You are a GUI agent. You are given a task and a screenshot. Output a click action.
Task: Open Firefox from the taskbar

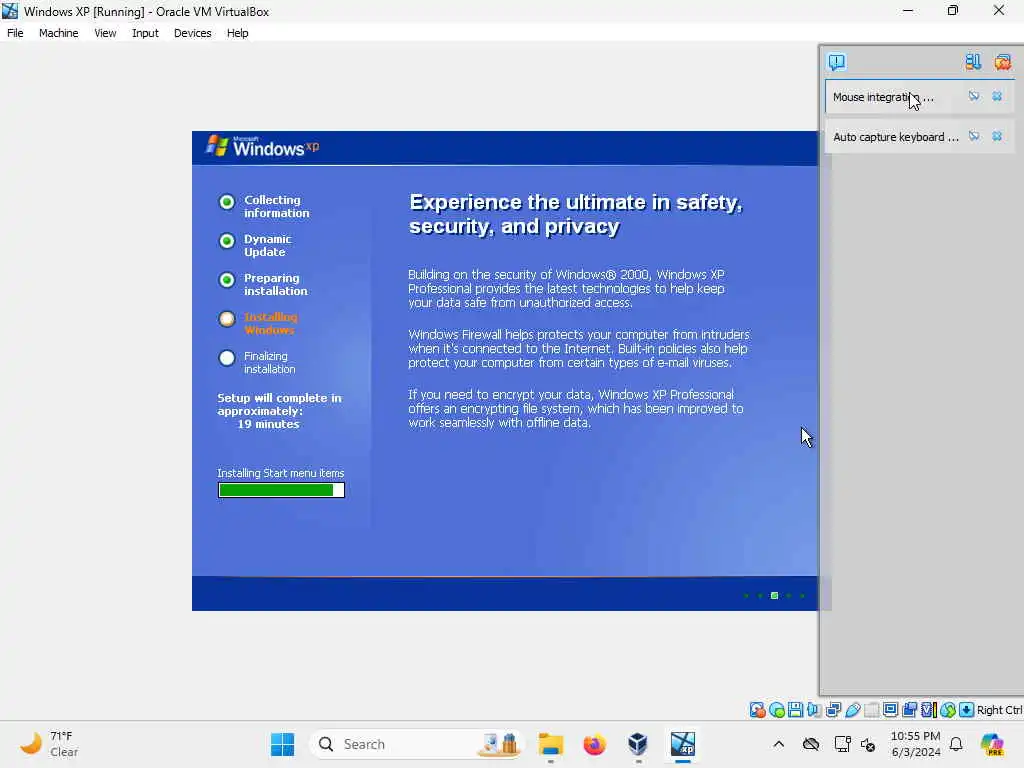594,744
